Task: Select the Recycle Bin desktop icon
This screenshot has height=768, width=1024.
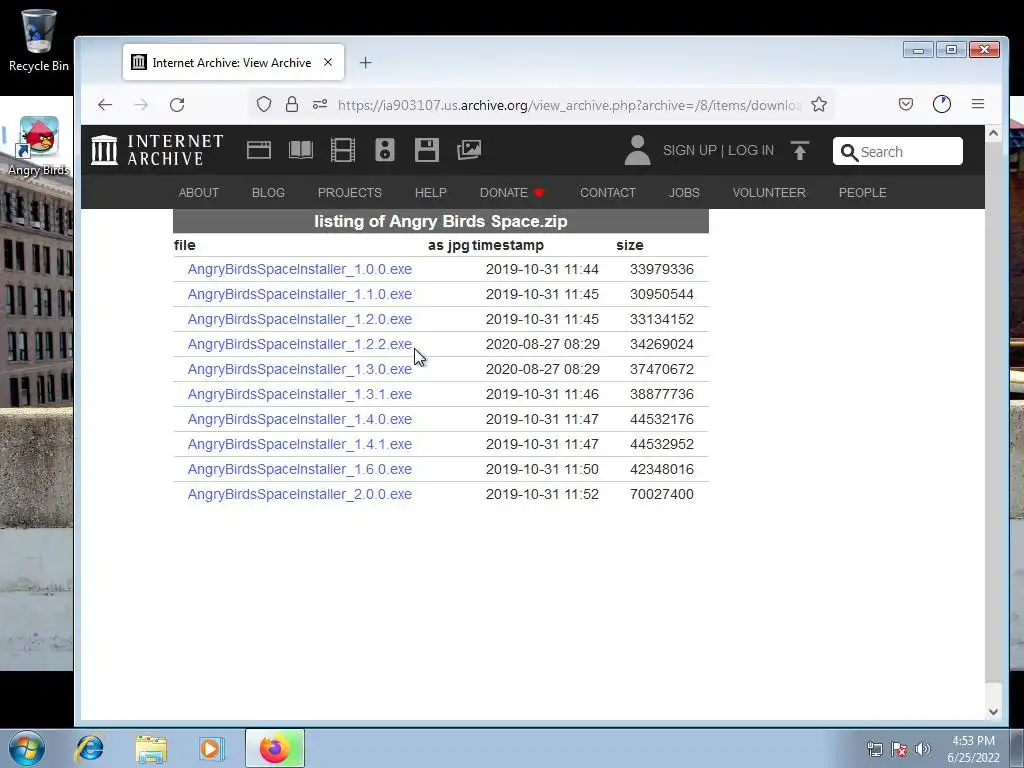Action: pos(39,40)
